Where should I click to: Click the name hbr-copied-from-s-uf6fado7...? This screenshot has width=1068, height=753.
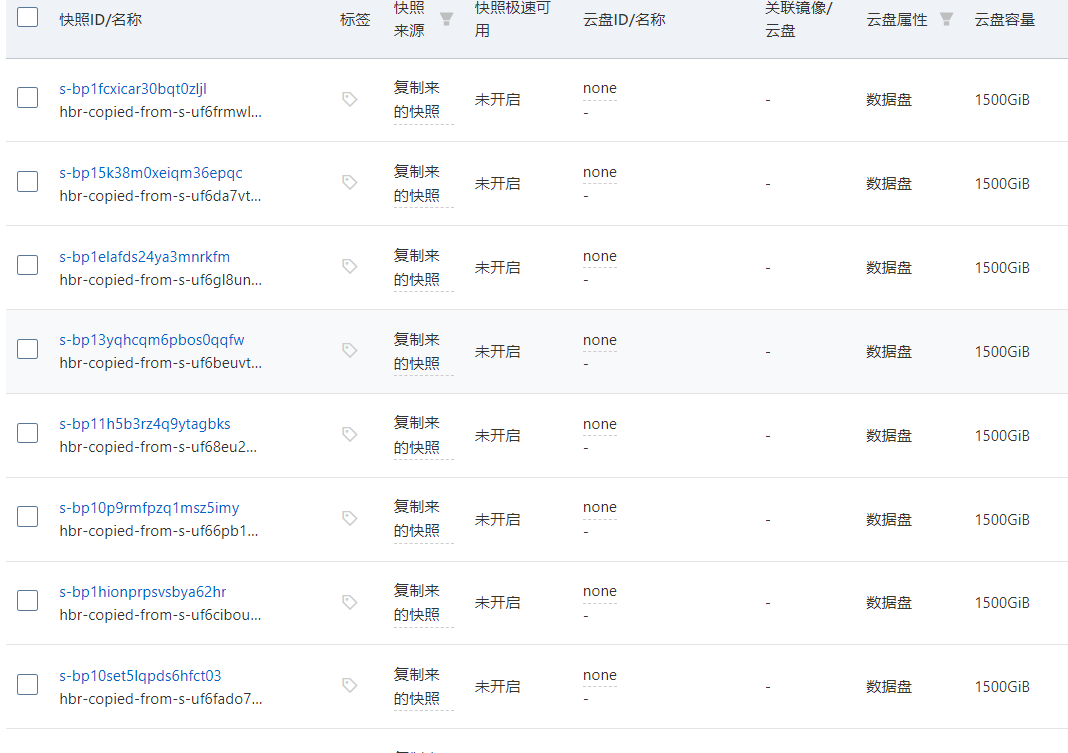click(x=160, y=699)
